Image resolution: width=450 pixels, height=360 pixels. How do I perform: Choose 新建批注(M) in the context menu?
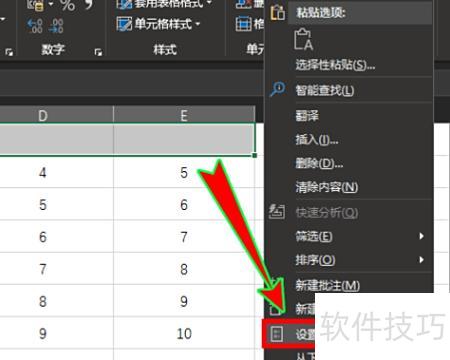327,285
